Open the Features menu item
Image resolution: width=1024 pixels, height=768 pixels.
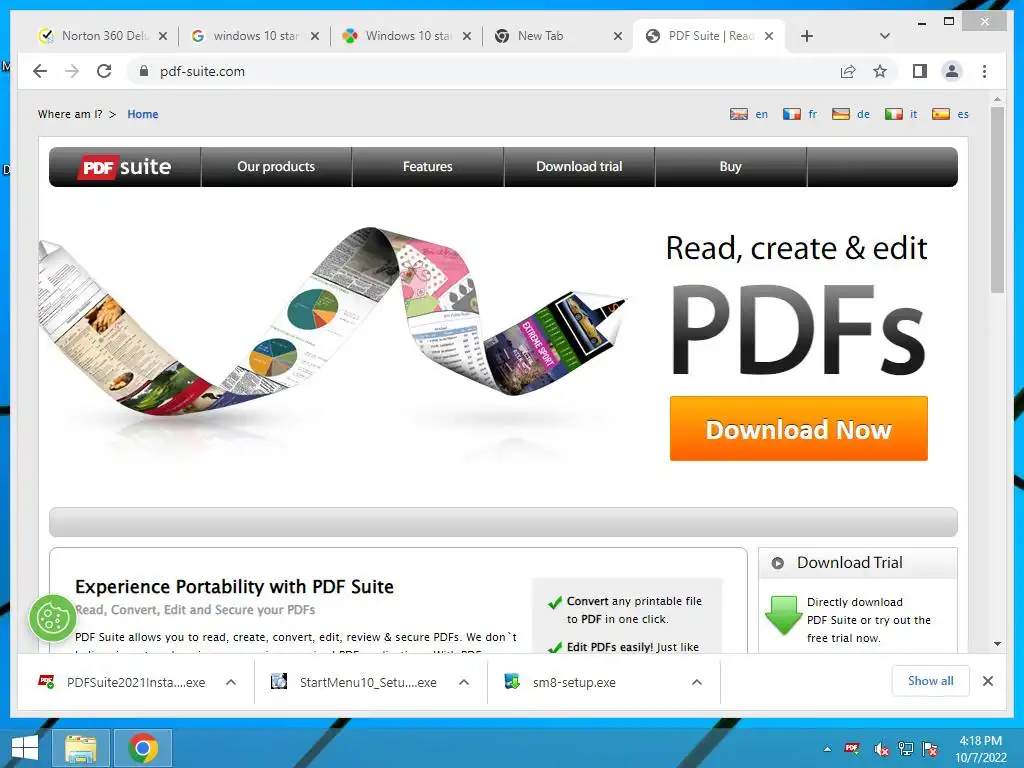(x=428, y=167)
